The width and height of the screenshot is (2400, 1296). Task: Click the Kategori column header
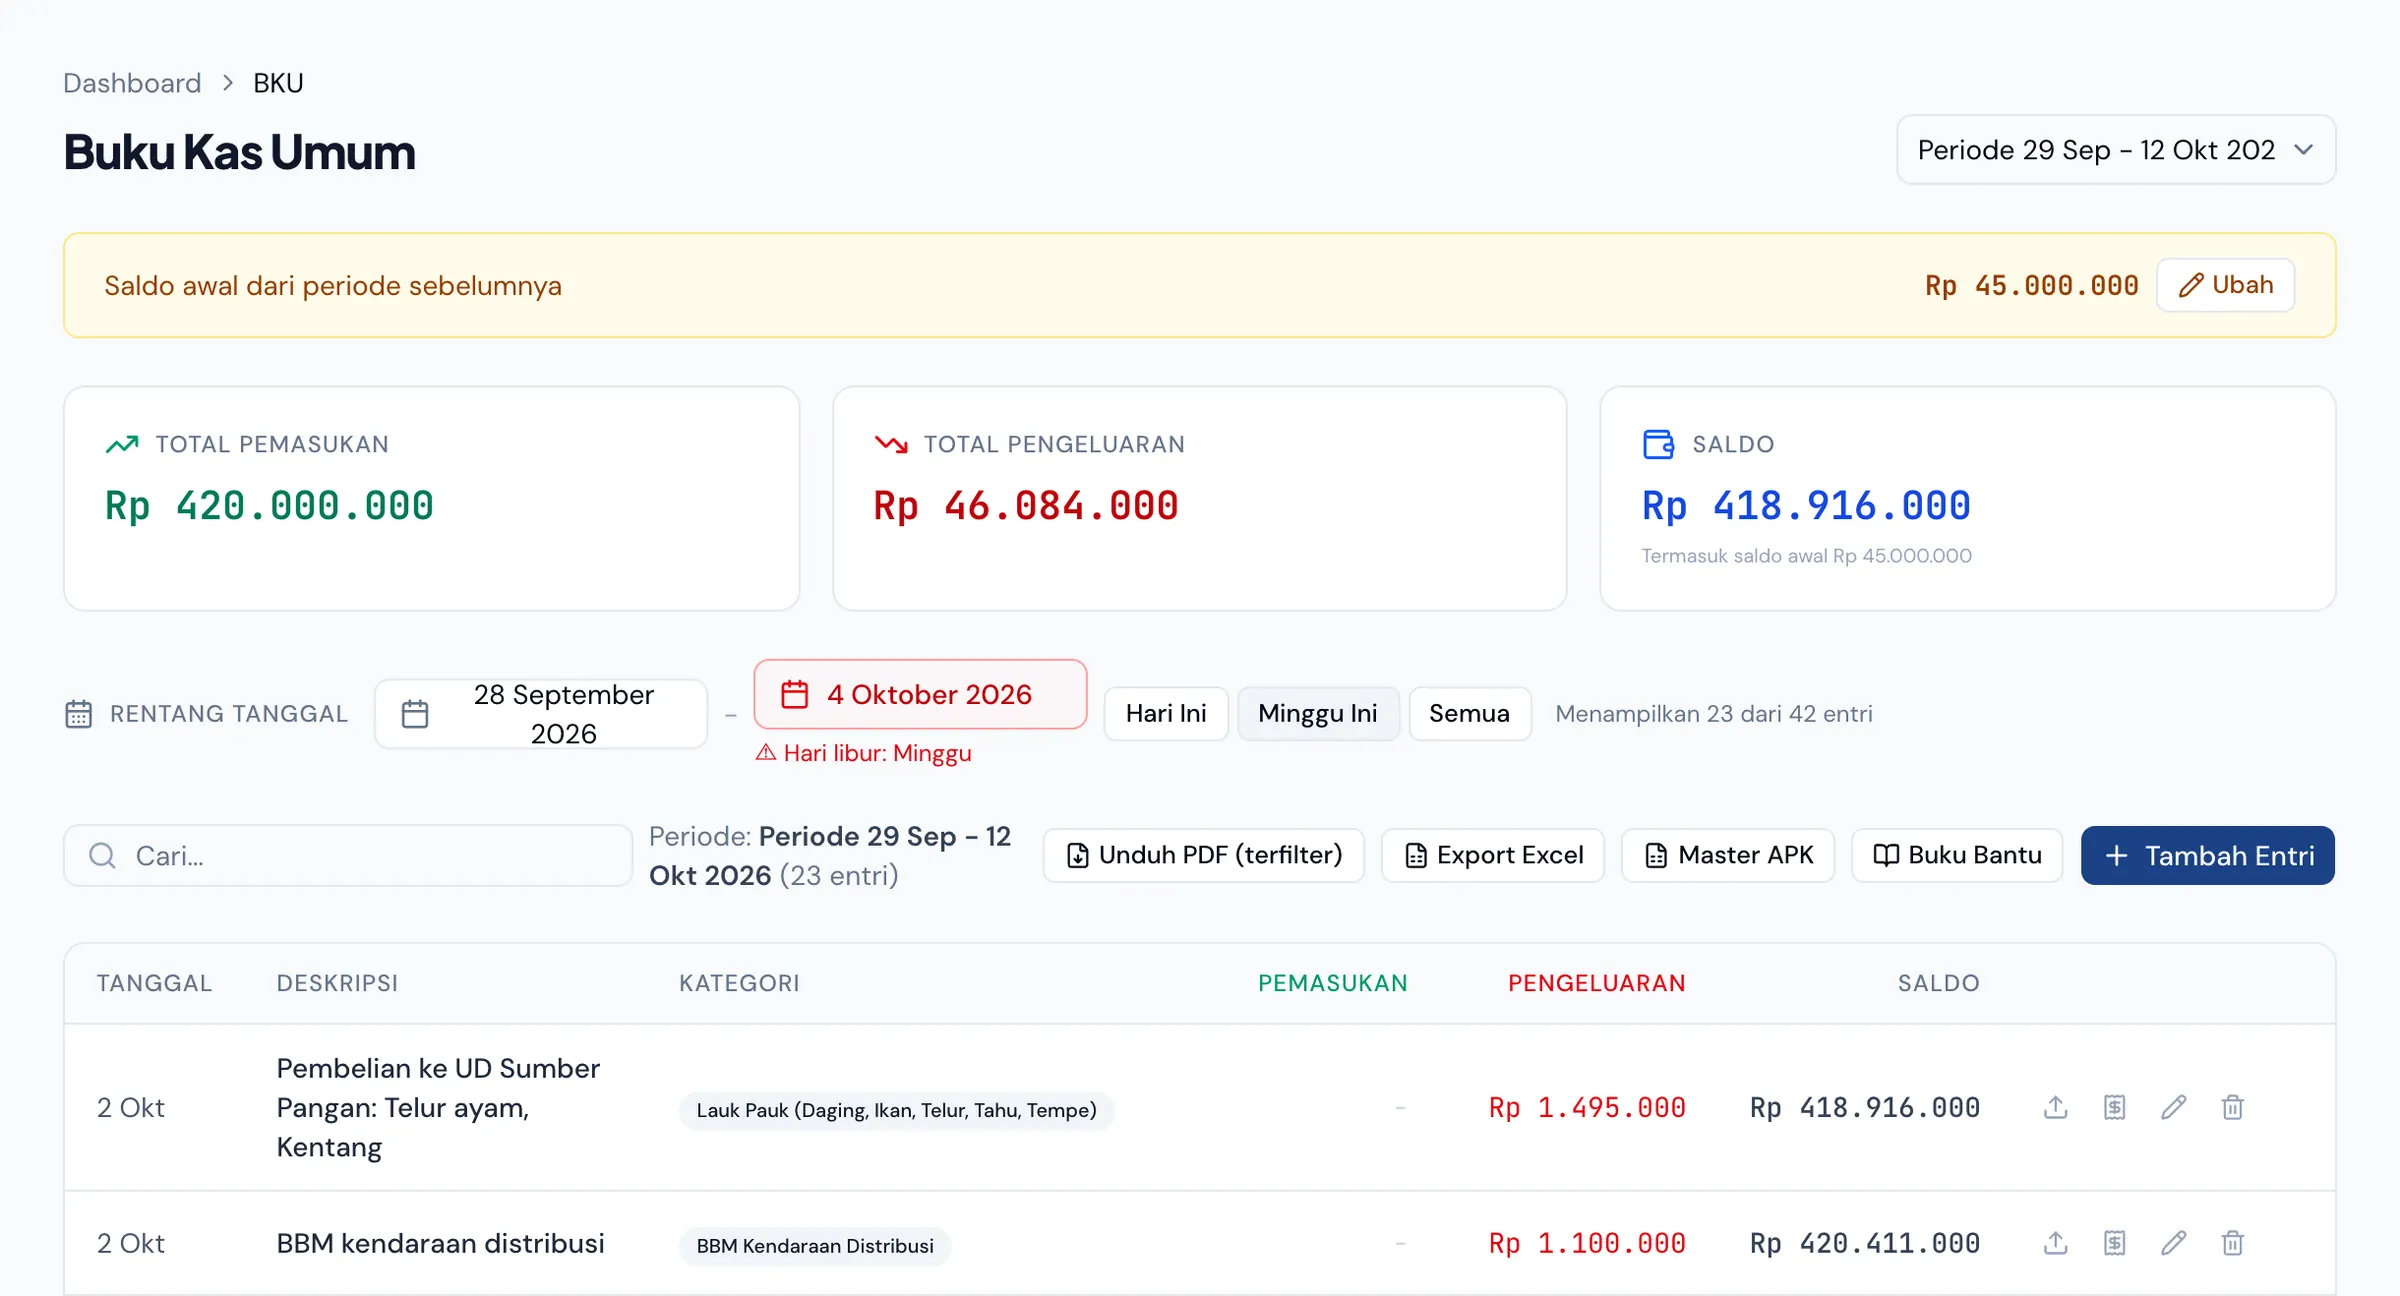(x=739, y=983)
